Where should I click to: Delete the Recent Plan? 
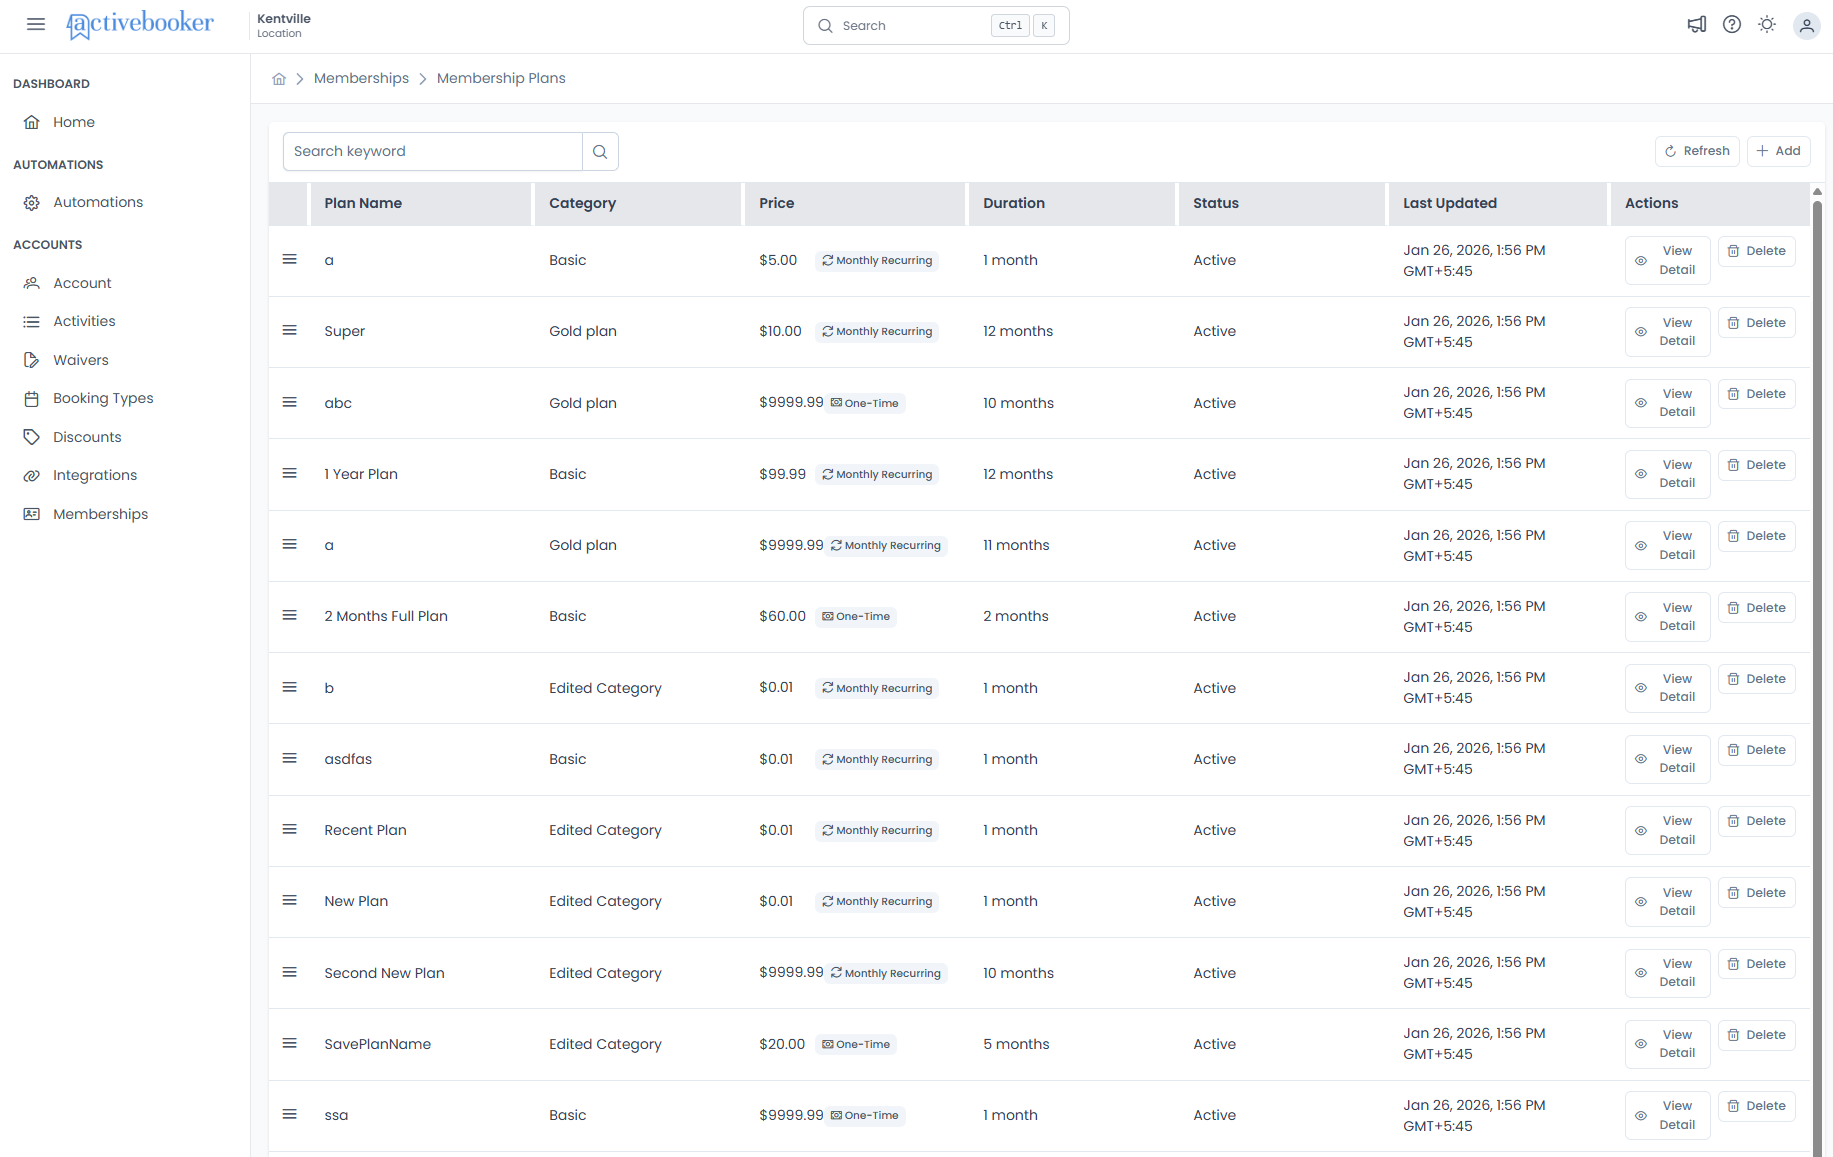(1756, 821)
